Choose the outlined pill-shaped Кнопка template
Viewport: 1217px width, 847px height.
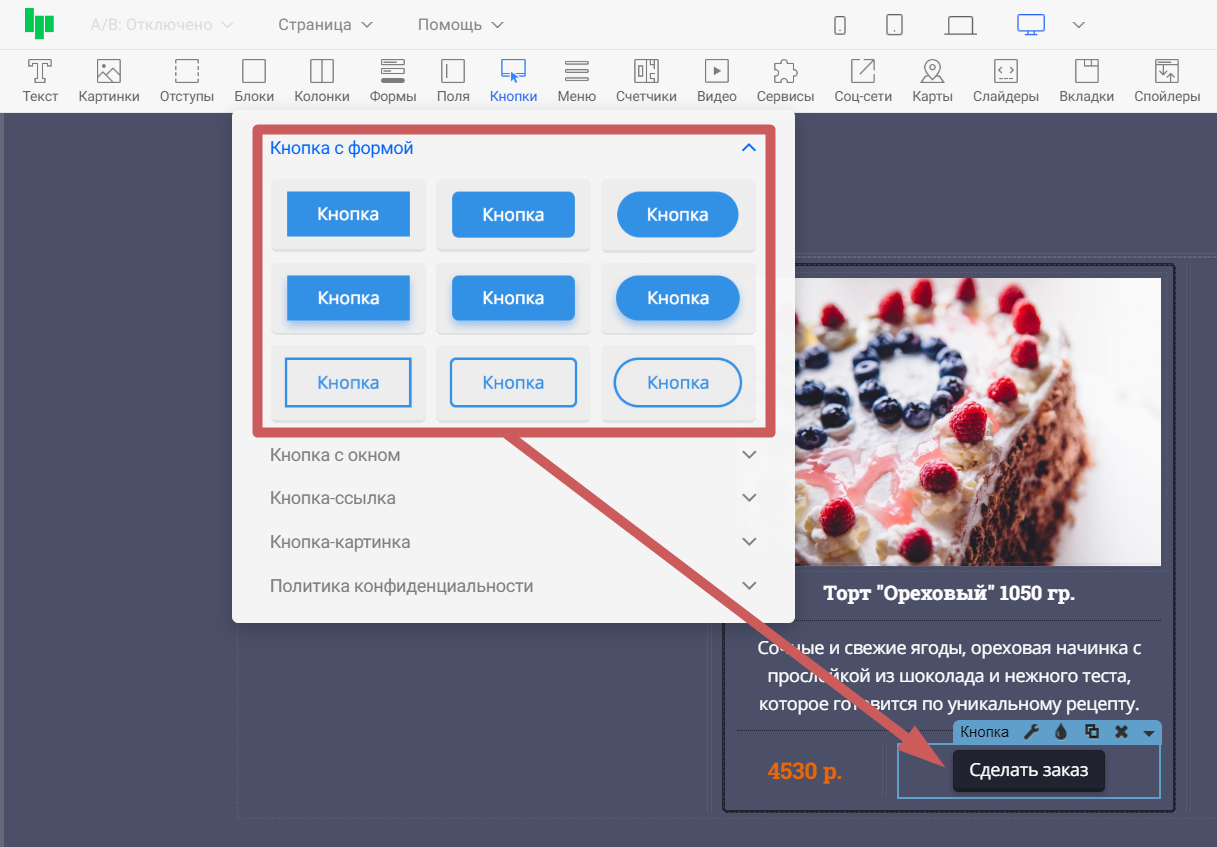click(x=678, y=383)
